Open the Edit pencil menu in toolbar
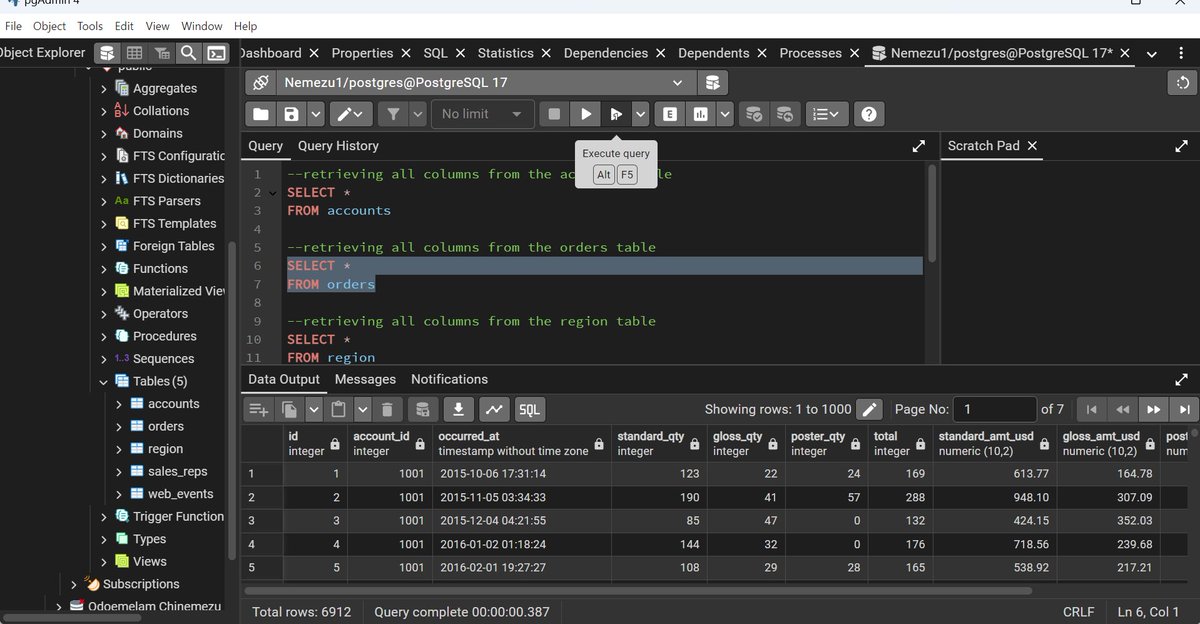The width and height of the screenshot is (1200, 624). pyautogui.click(x=351, y=114)
